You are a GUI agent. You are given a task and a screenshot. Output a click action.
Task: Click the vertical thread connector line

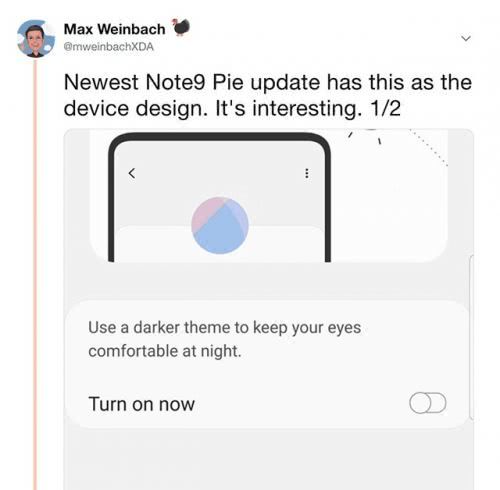pos(35,275)
